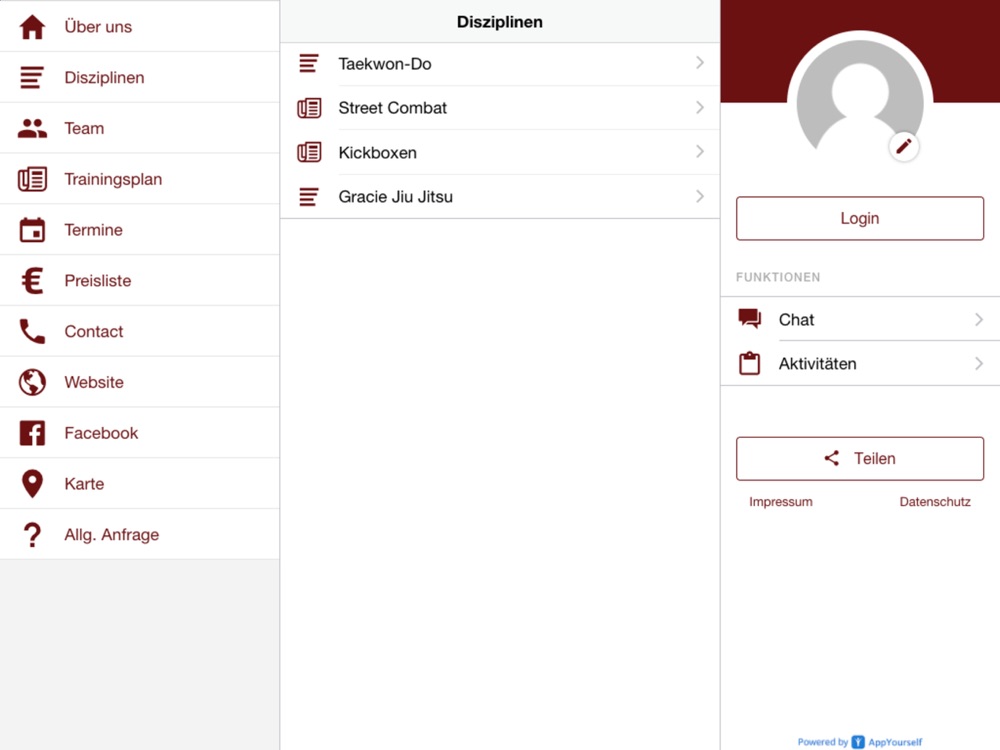Open the Powered by AppYourself link

click(x=860, y=742)
